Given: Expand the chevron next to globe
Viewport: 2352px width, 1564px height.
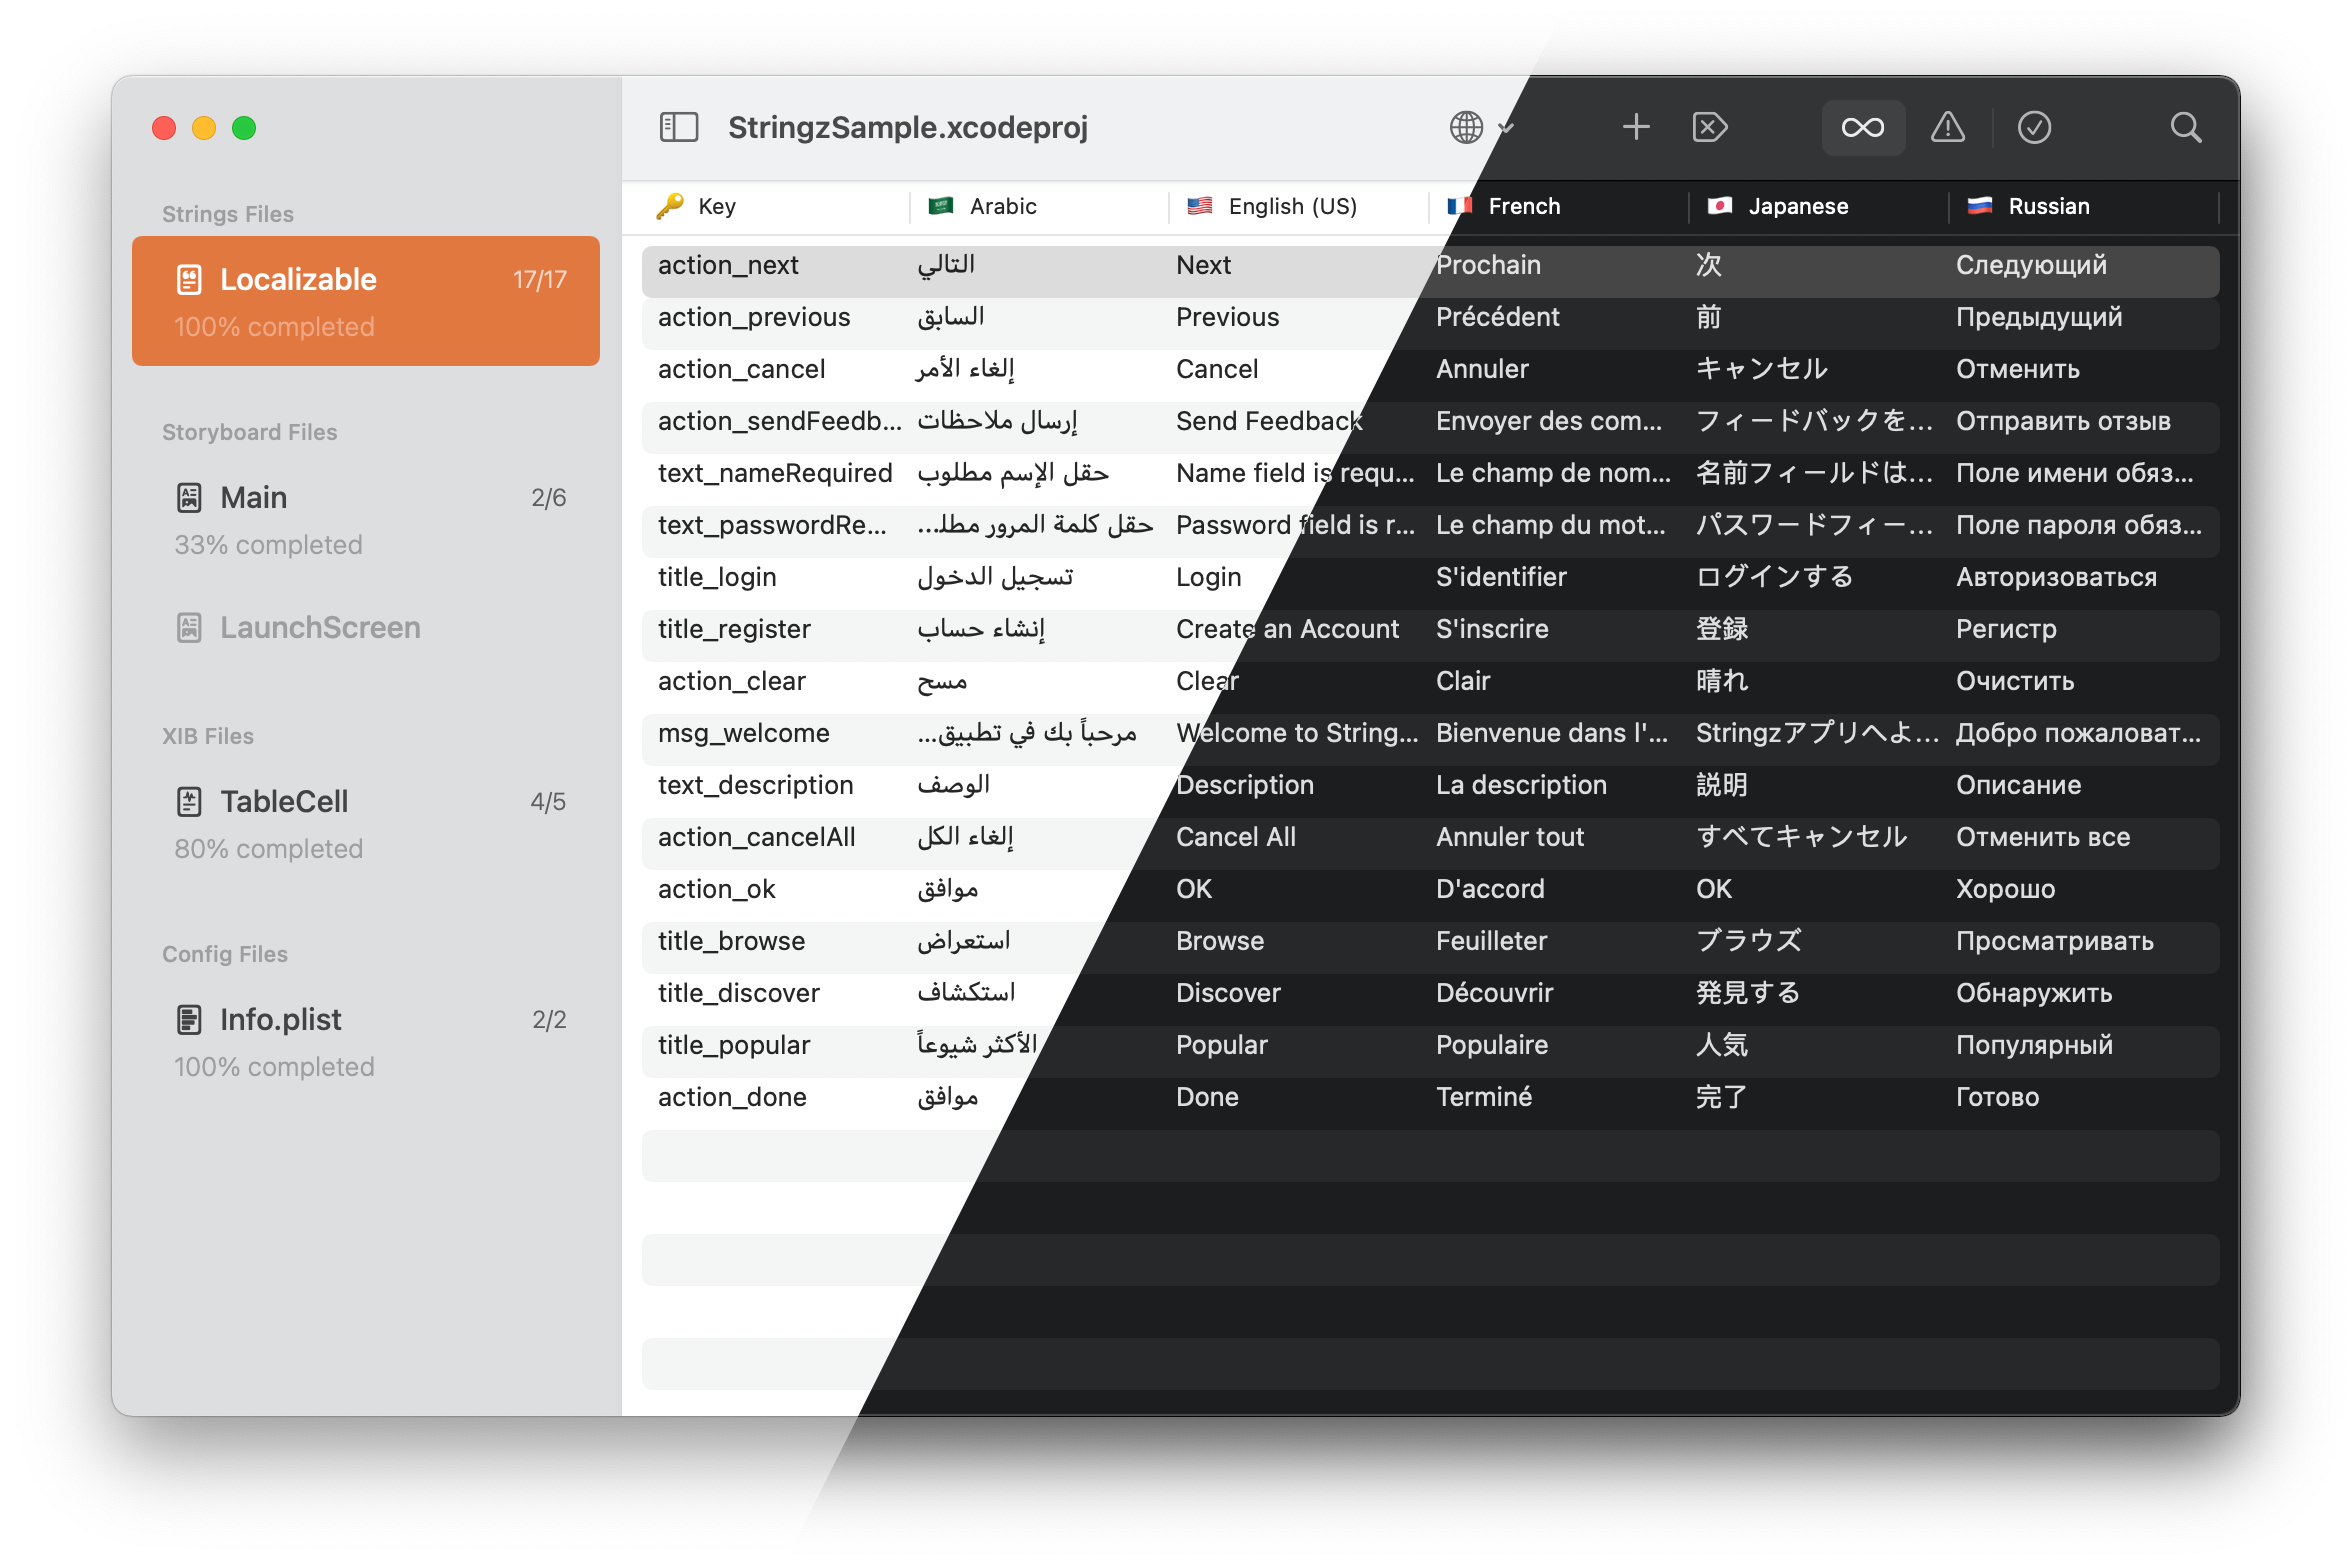Looking at the screenshot, I should (x=1507, y=127).
